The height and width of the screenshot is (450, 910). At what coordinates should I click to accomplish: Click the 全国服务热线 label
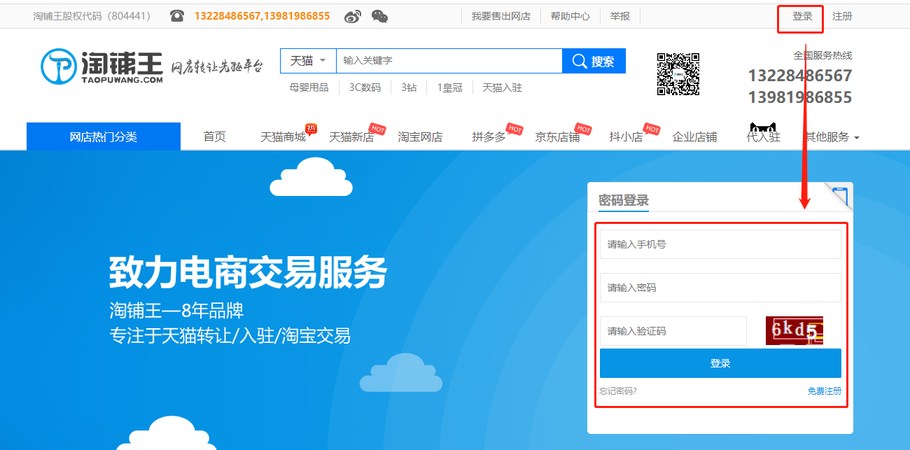823,56
